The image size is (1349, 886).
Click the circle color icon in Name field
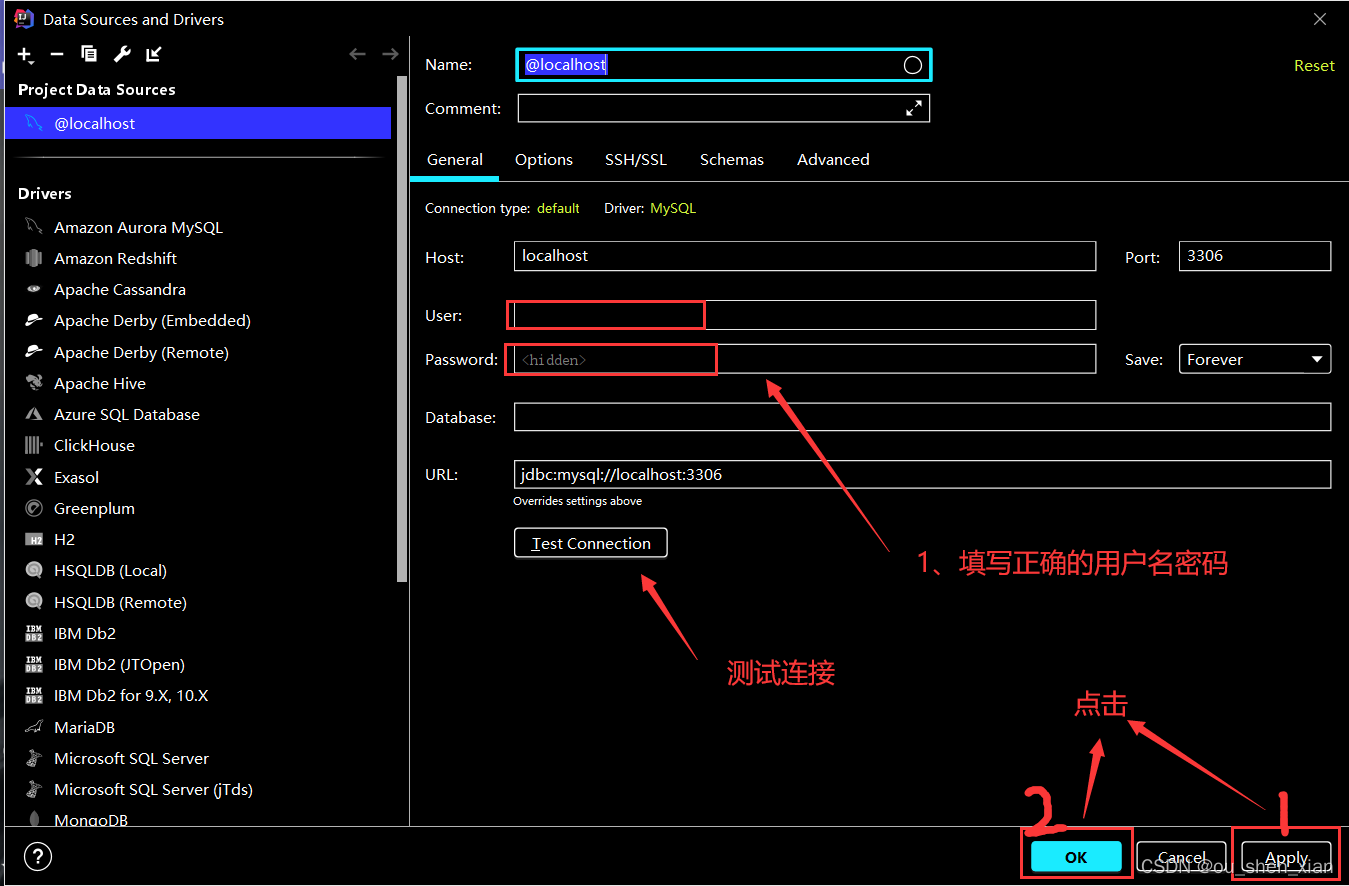tap(912, 65)
